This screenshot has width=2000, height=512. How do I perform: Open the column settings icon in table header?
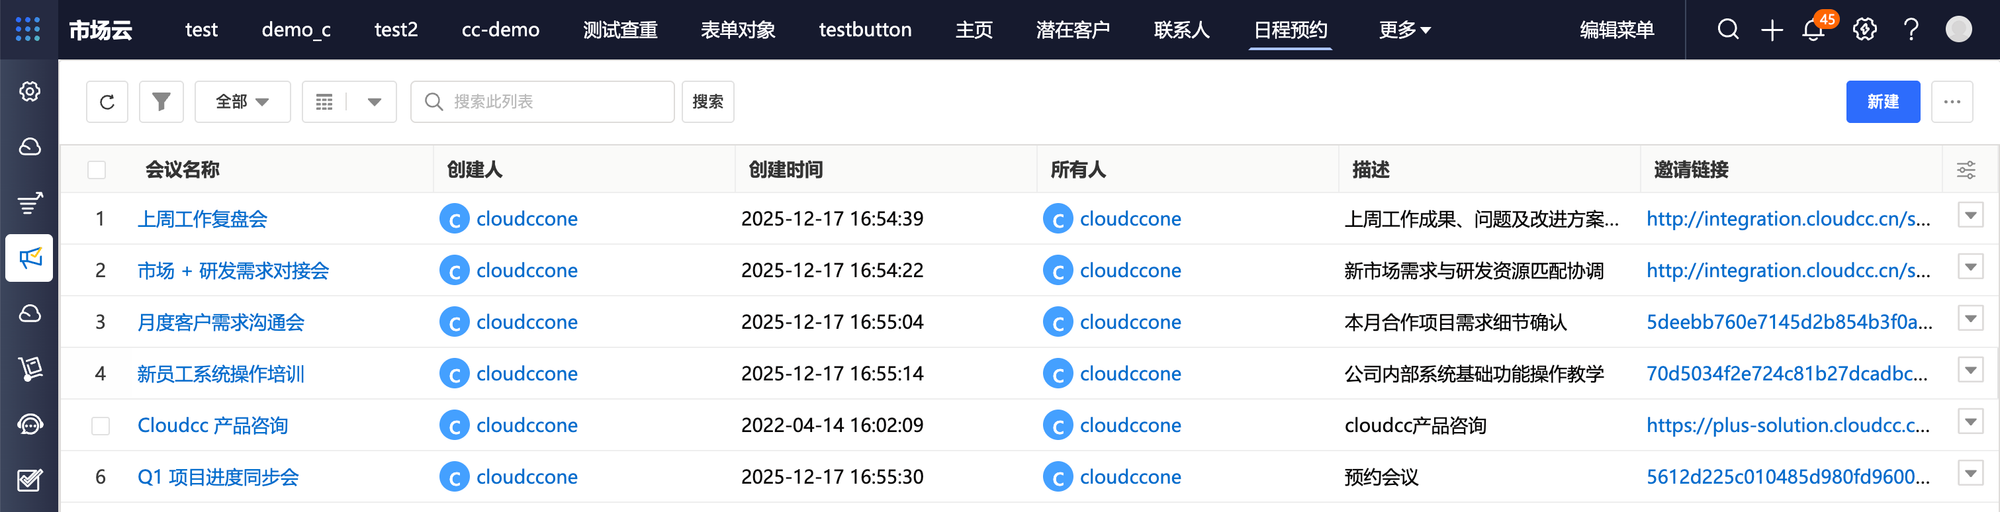tap(1966, 170)
